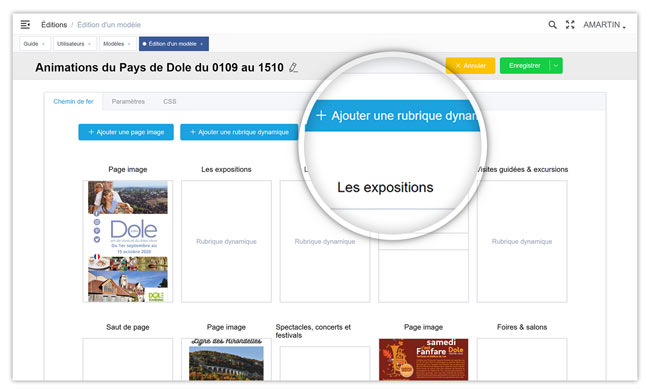The height and width of the screenshot is (390, 650).
Task: Click the Enregistrer button
Action: (525, 65)
